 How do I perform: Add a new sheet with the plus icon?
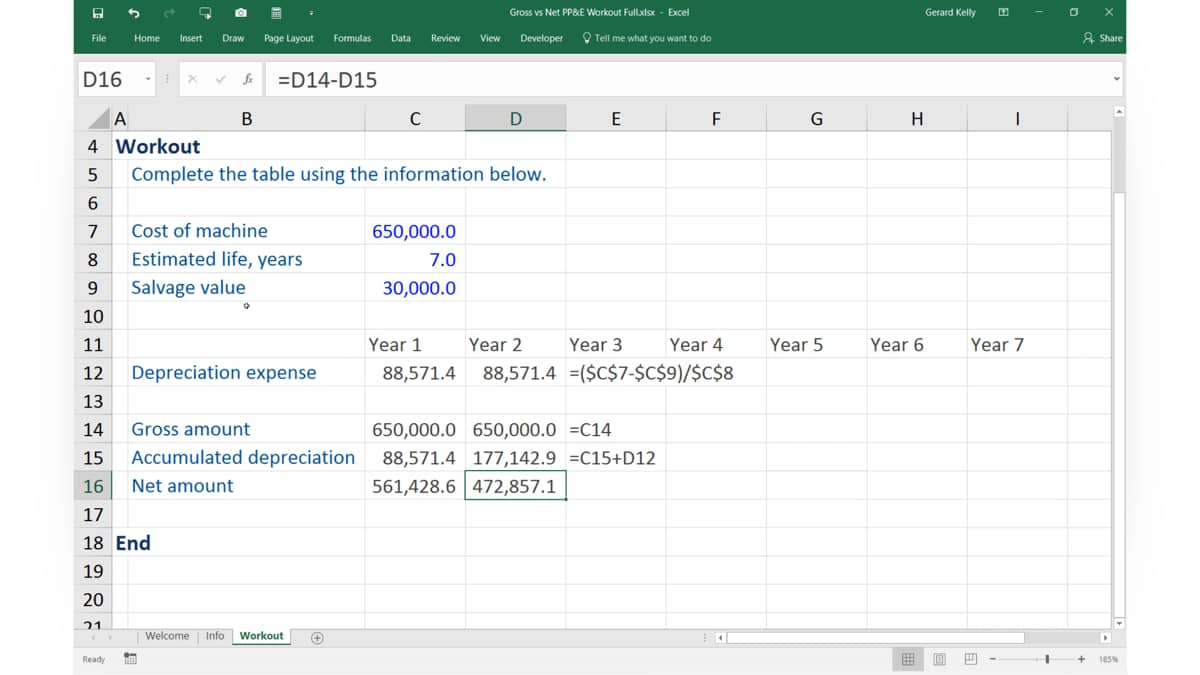(x=316, y=637)
